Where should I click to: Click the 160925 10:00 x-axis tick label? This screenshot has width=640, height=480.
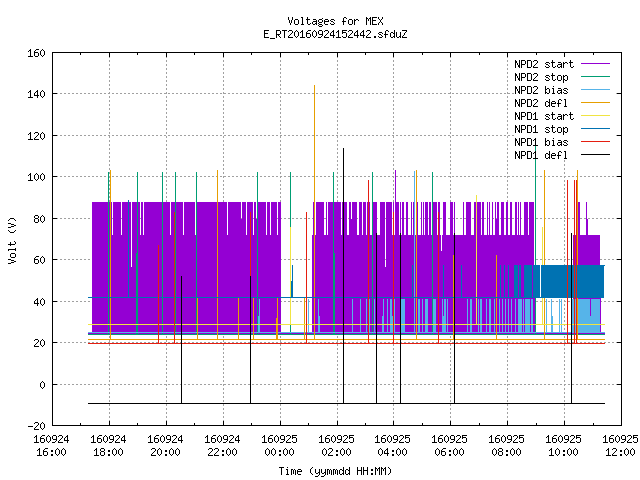[563, 446]
